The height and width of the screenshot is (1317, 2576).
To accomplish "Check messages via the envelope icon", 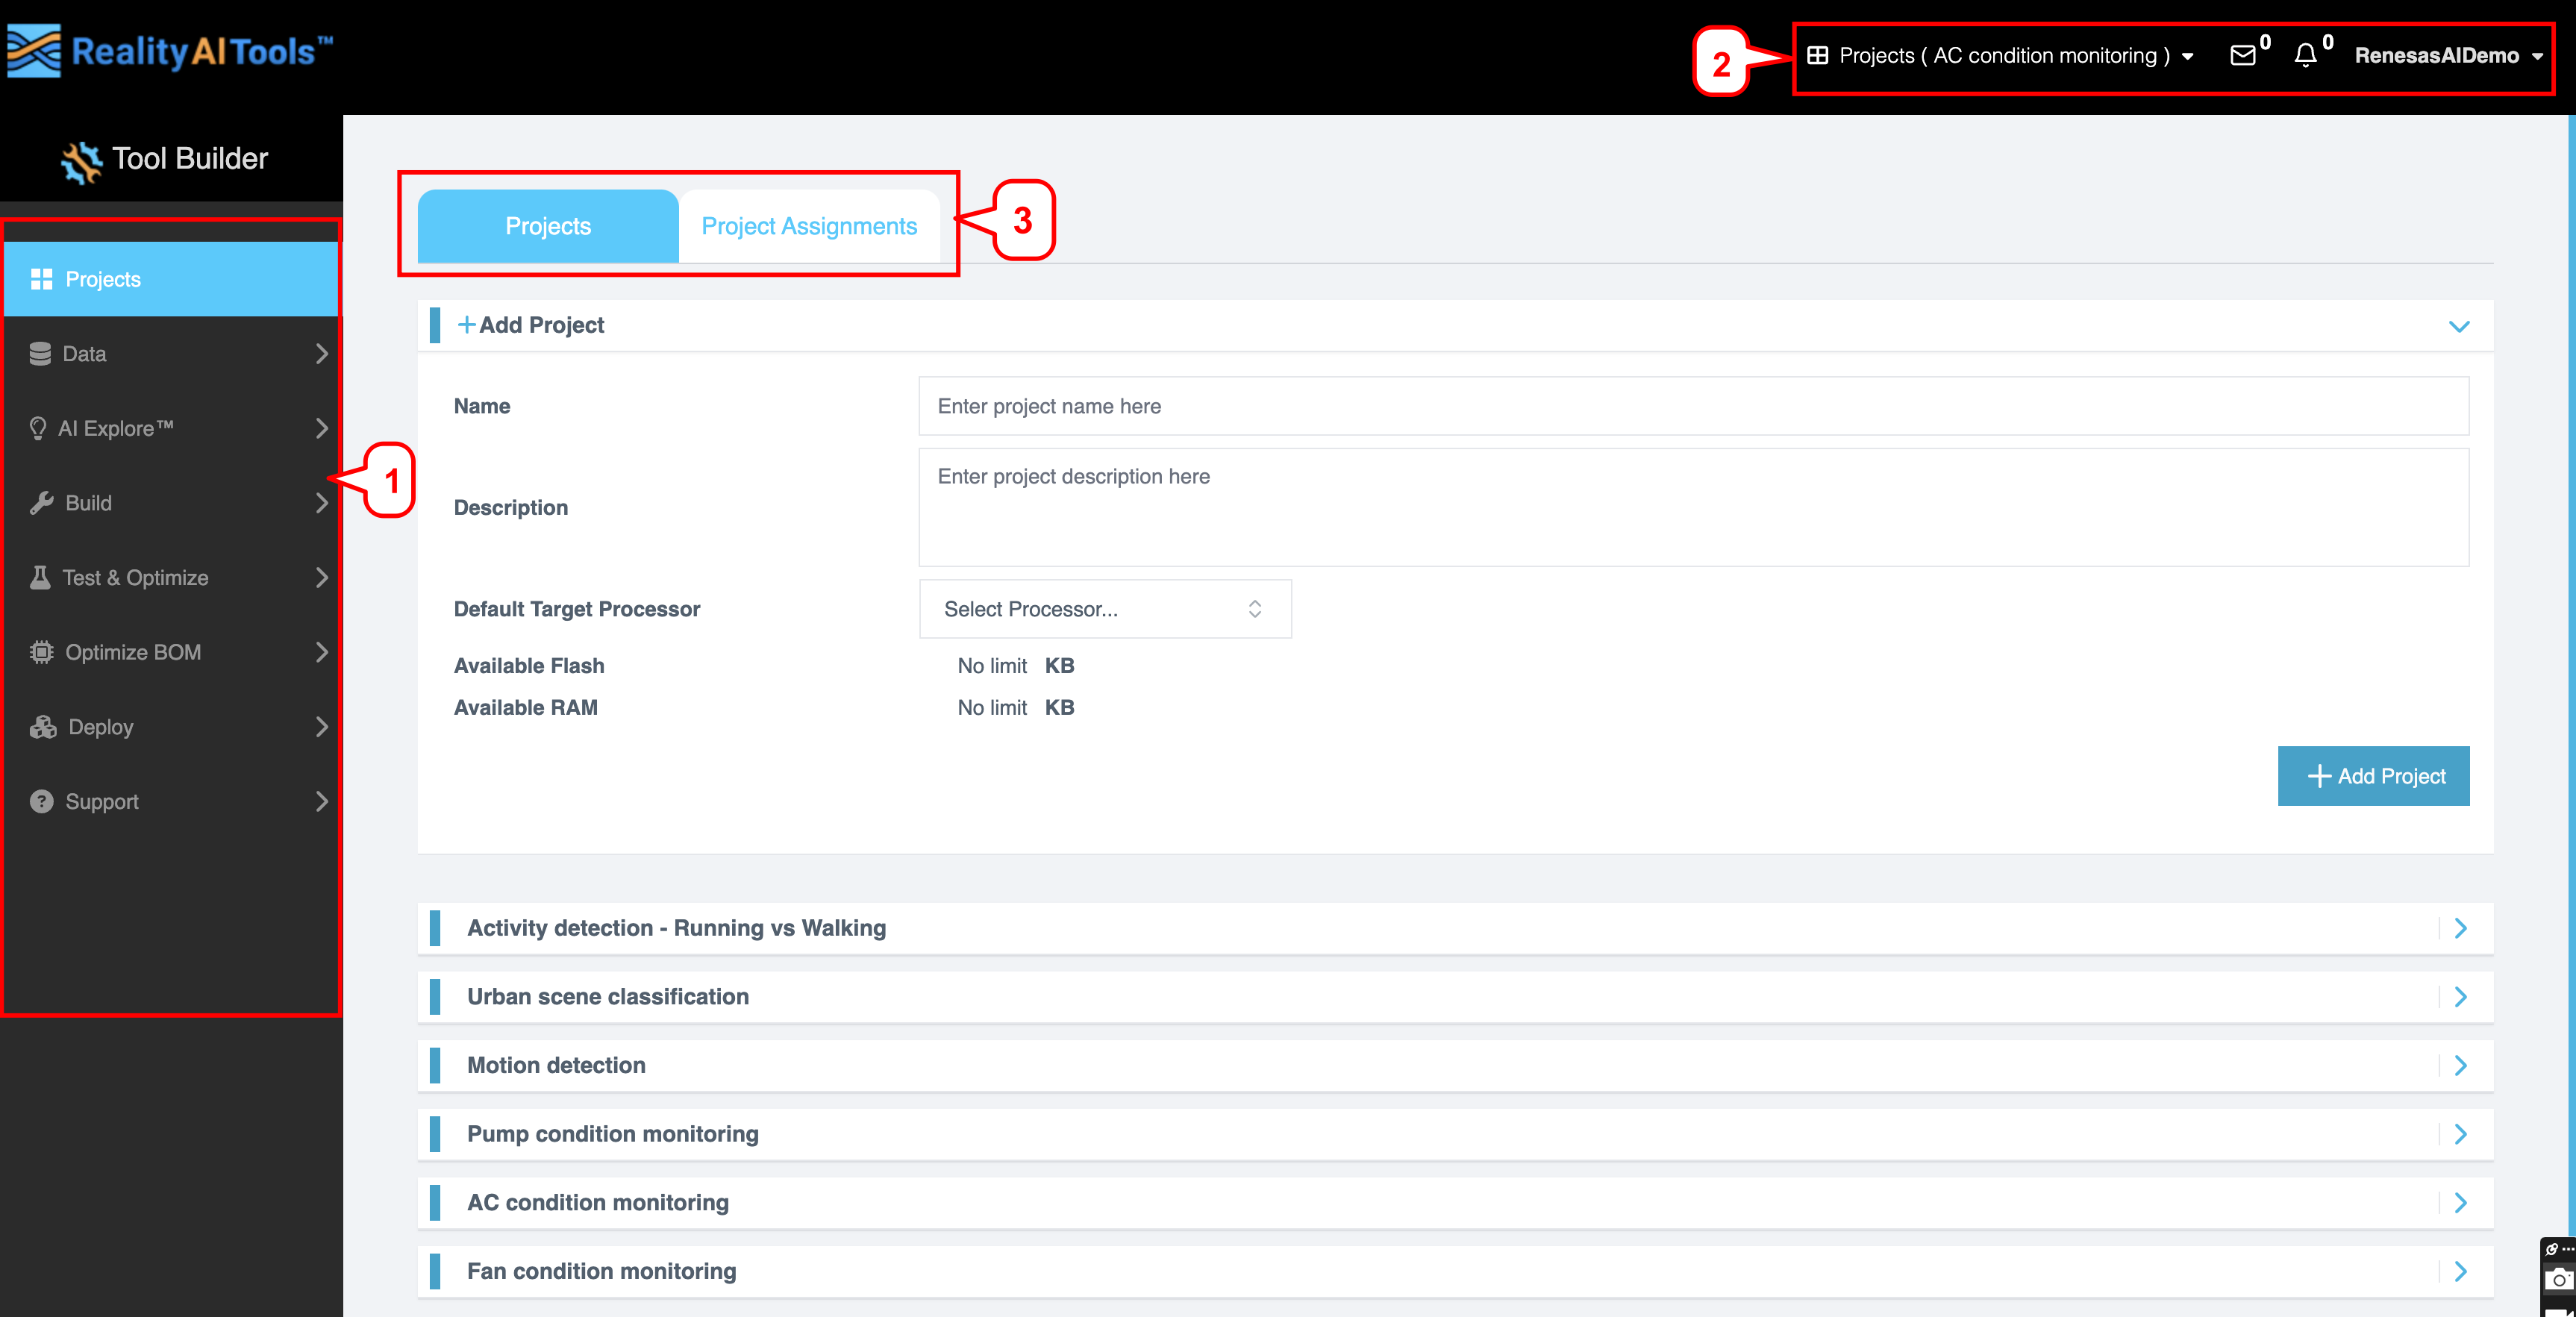I will pos(2243,55).
